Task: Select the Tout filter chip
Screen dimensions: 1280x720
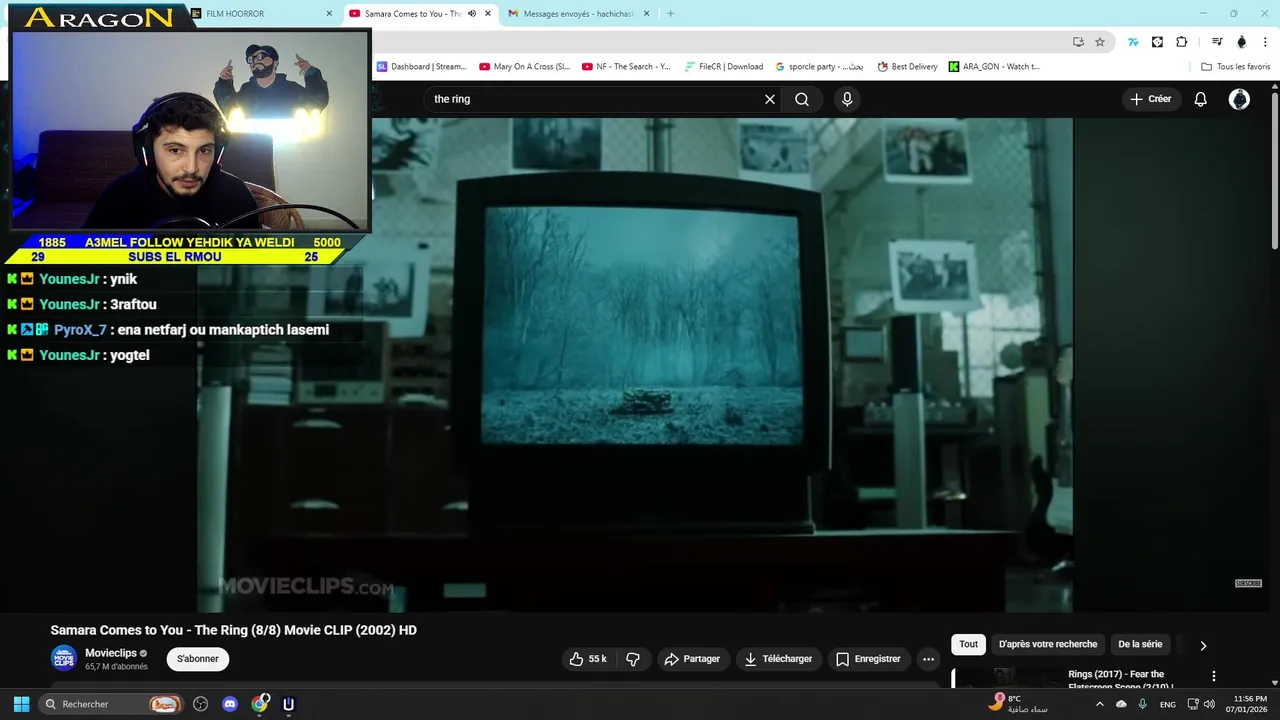Action: (x=968, y=644)
